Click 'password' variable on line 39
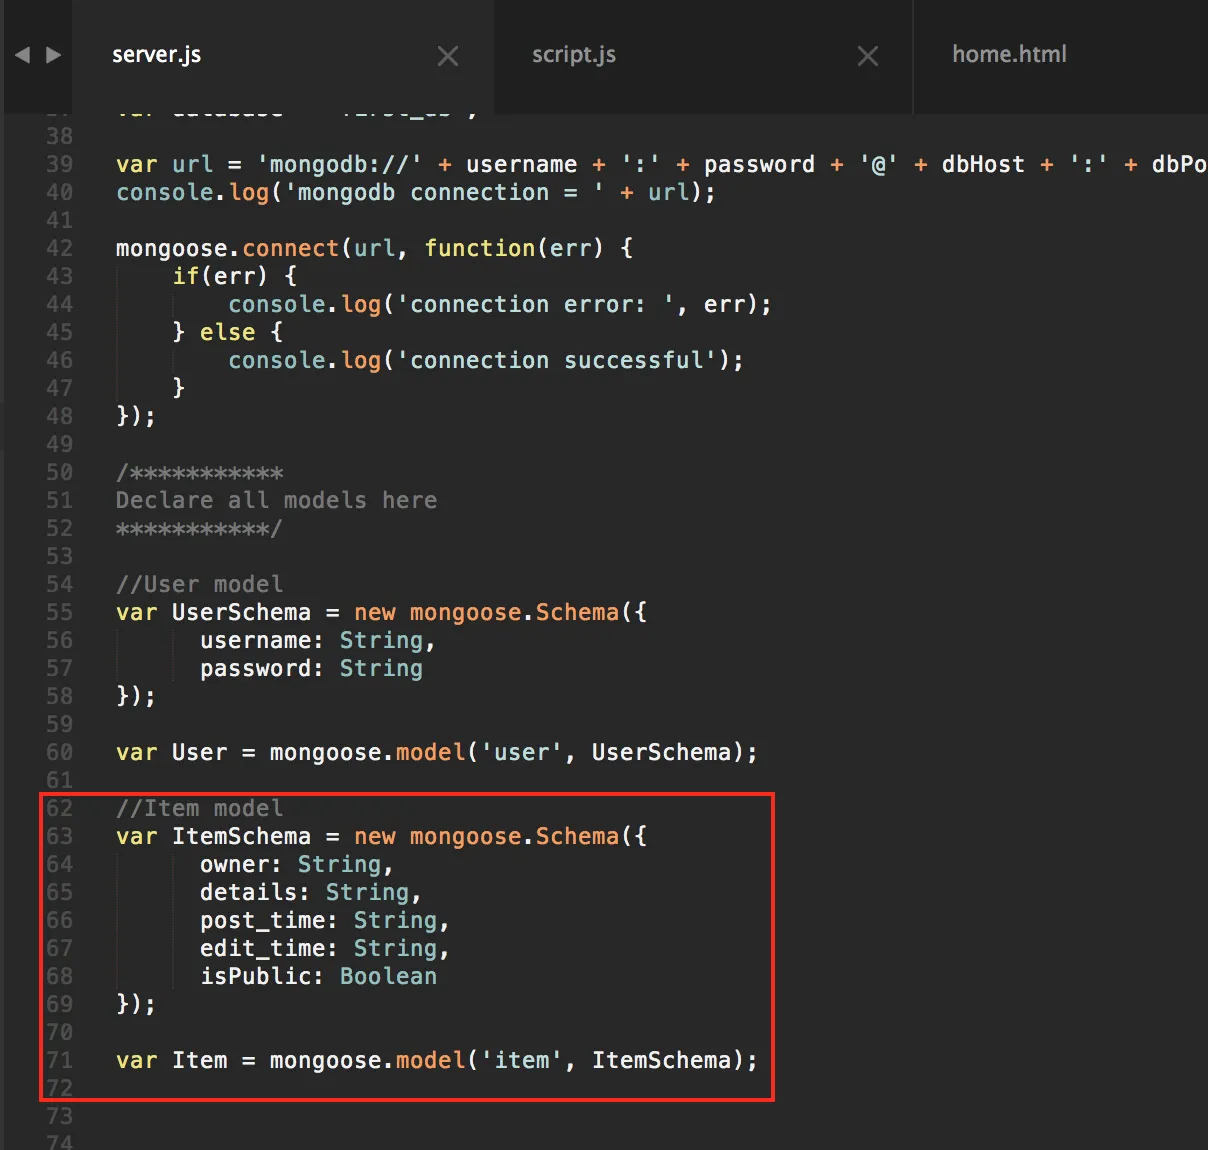Image resolution: width=1208 pixels, height=1150 pixels. pyautogui.click(x=759, y=164)
